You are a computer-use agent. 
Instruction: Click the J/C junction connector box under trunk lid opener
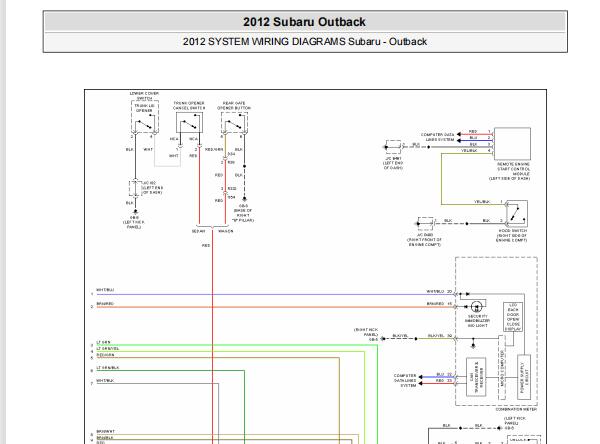click(x=135, y=188)
